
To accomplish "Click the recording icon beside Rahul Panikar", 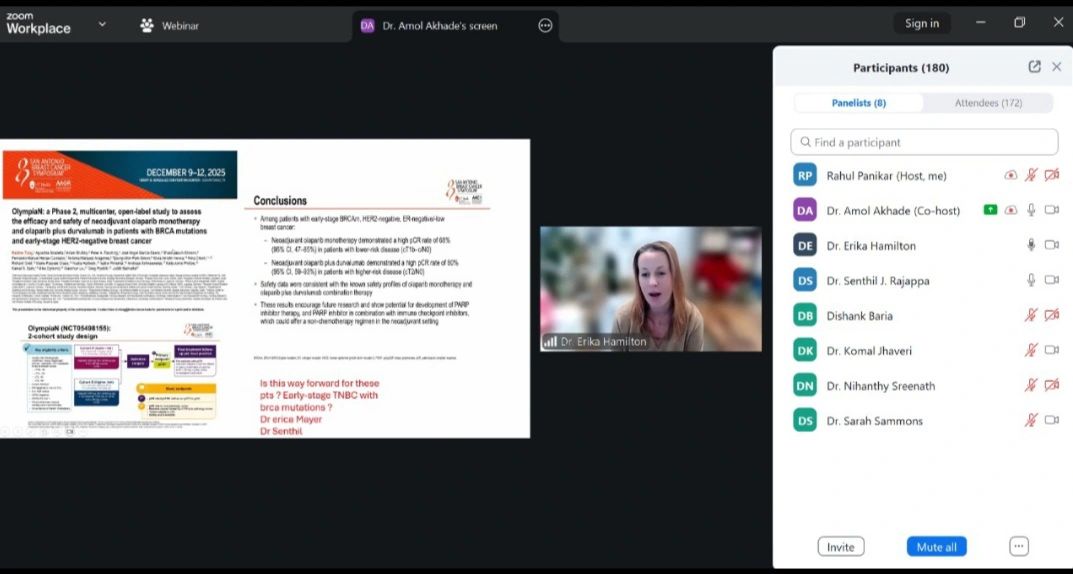I will 1011,175.
